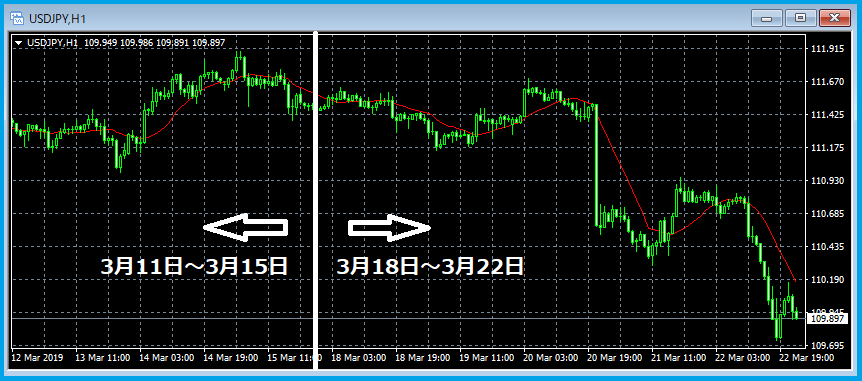Click the 111.425 price scale label
862x381 pixels.
[x=827, y=115]
